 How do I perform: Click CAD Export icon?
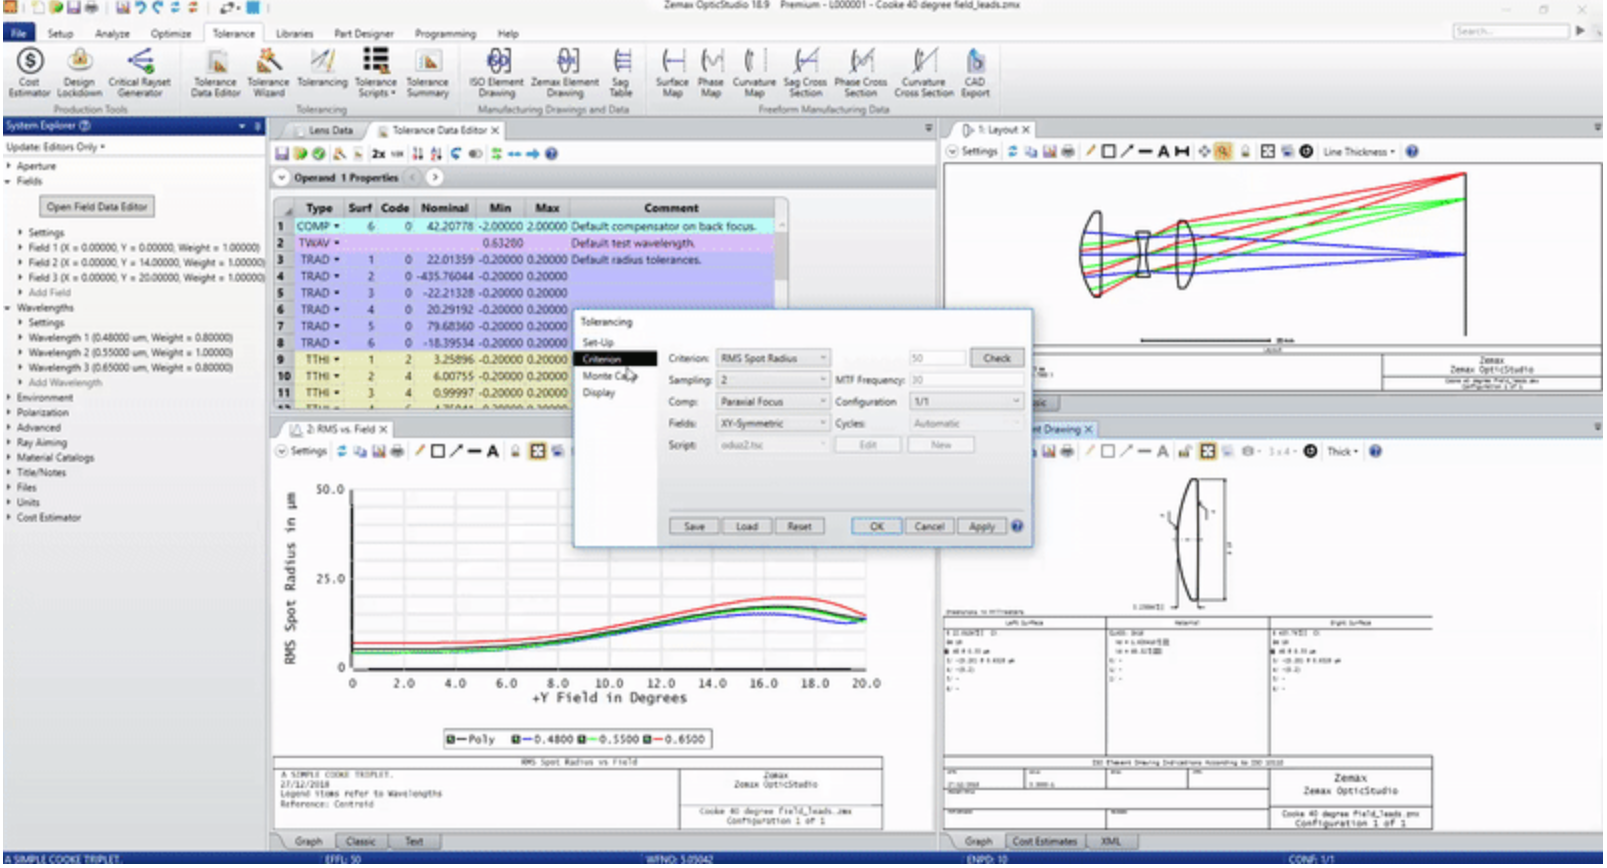click(975, 72)
